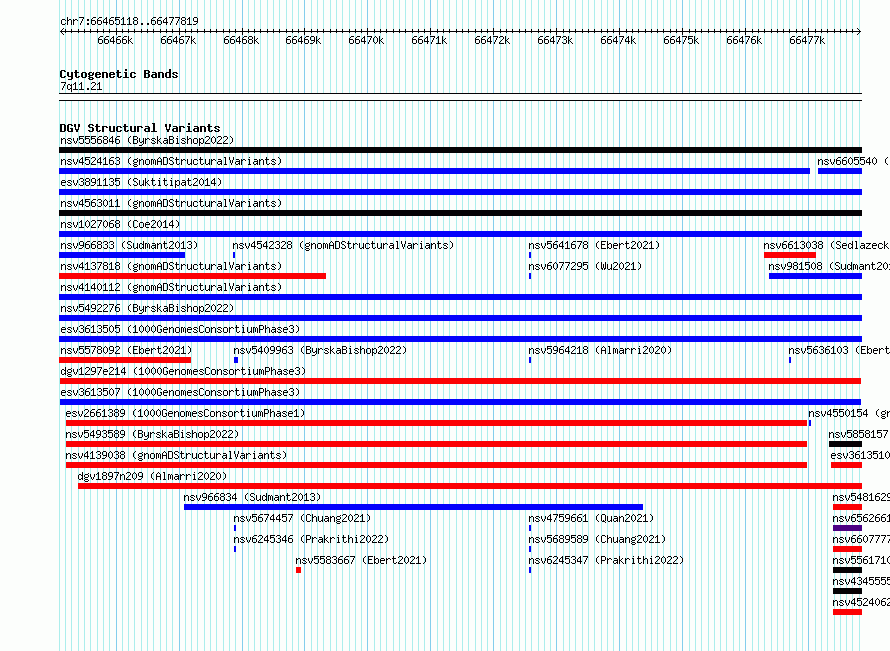Click the 66469k ruler mark
The width and height of the screenshot is (890, 651).
tap(304, 40)
